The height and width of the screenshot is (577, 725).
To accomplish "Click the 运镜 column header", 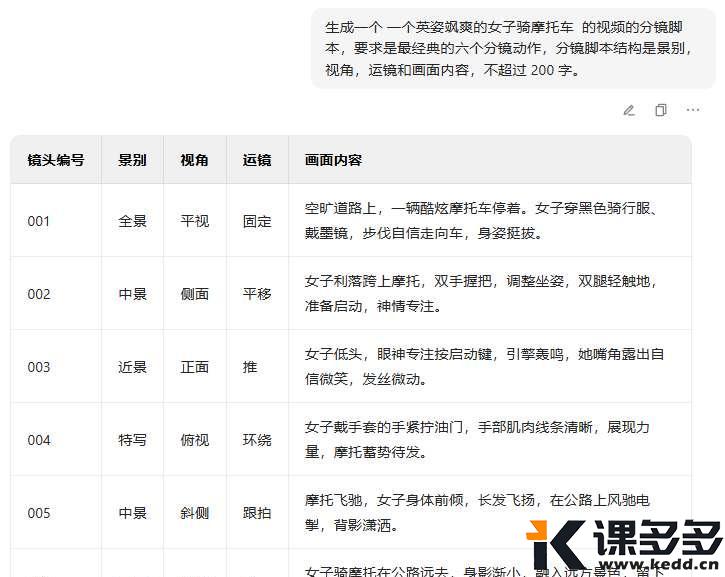I will [x=257, y=160].
